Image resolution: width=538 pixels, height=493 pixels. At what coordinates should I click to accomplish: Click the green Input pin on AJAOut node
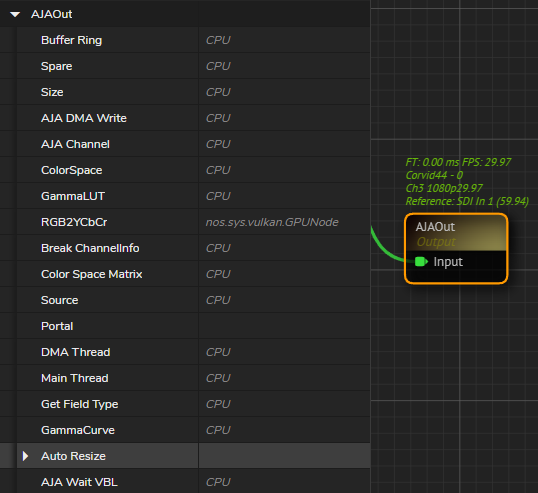(x=421, y=262)
